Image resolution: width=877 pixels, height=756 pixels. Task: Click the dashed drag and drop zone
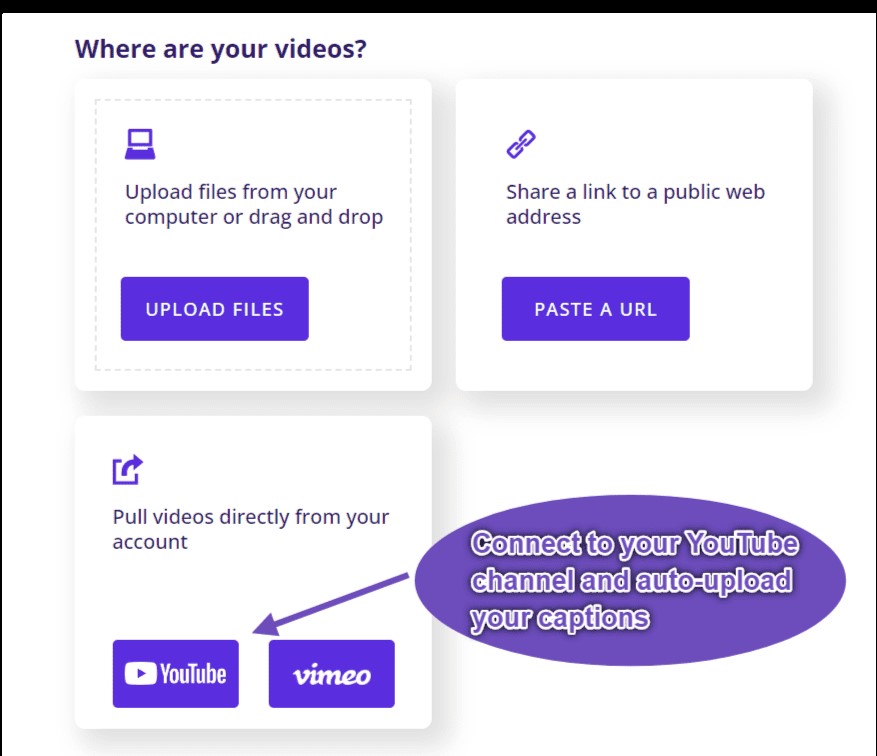(x=253, y=235)
